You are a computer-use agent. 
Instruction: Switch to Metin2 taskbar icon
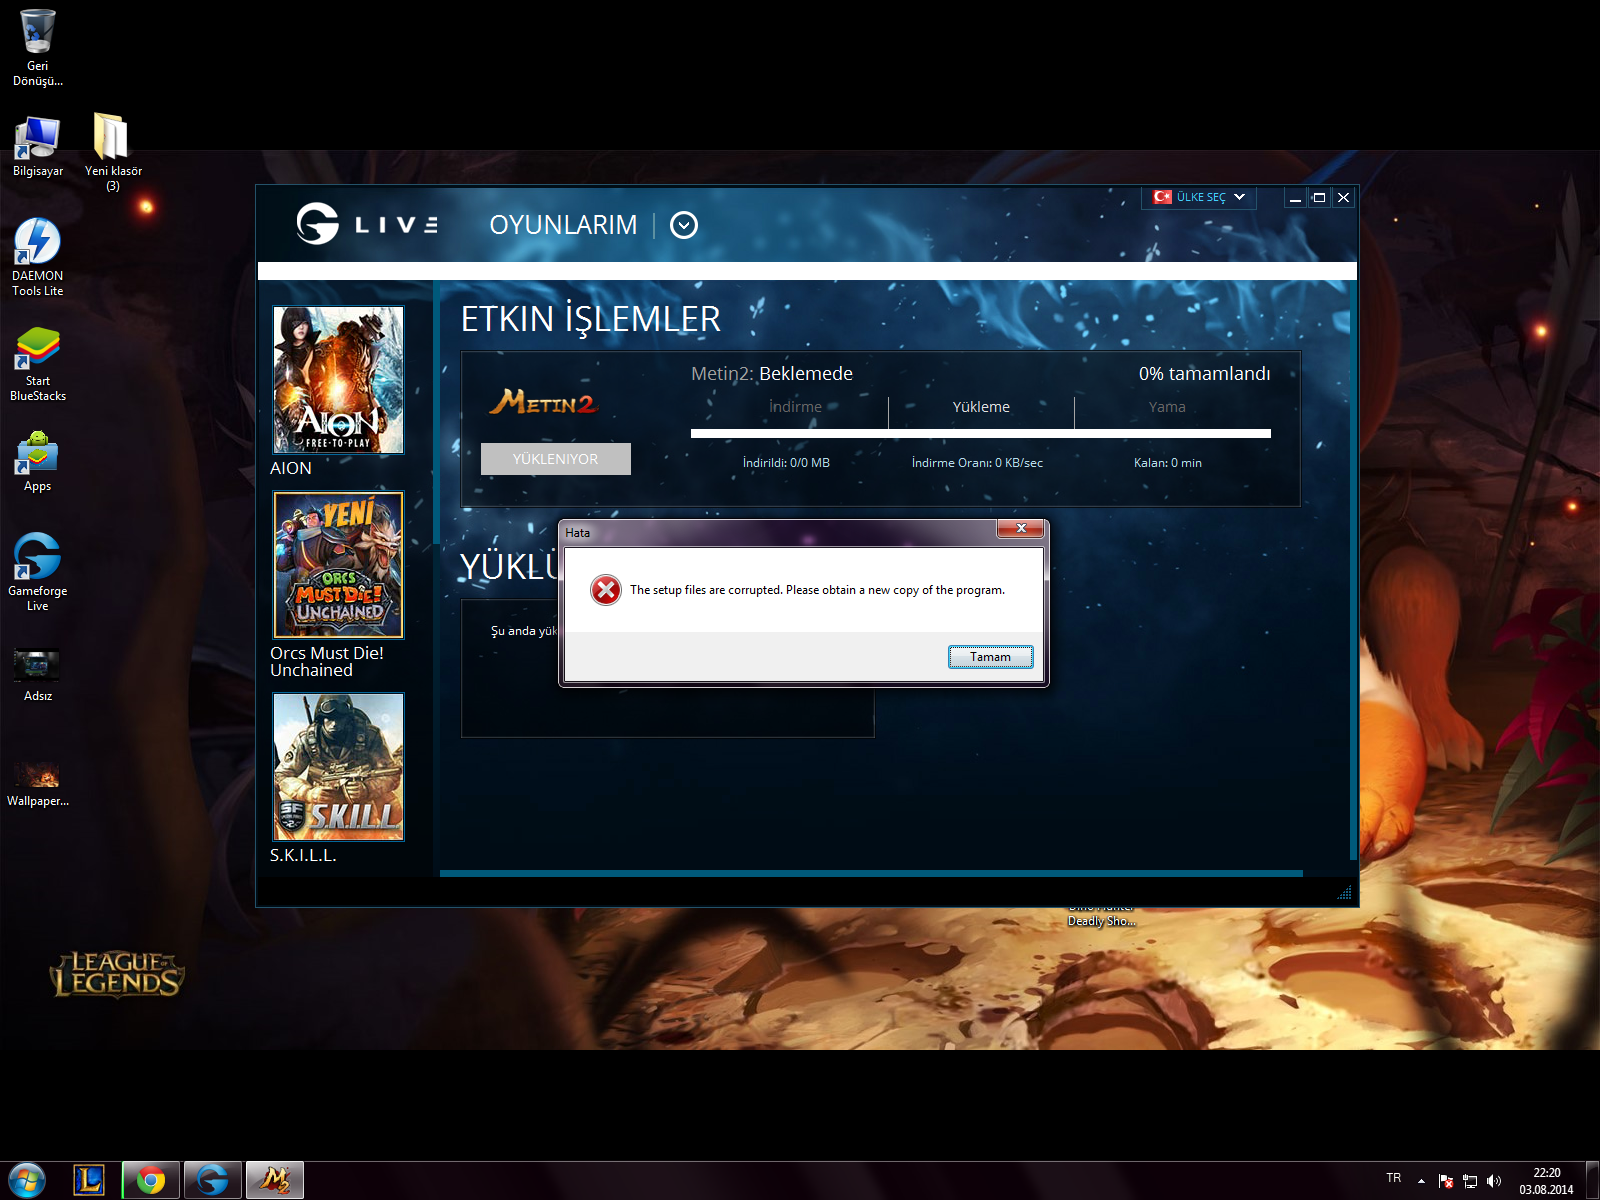(x=275, y=1180)
